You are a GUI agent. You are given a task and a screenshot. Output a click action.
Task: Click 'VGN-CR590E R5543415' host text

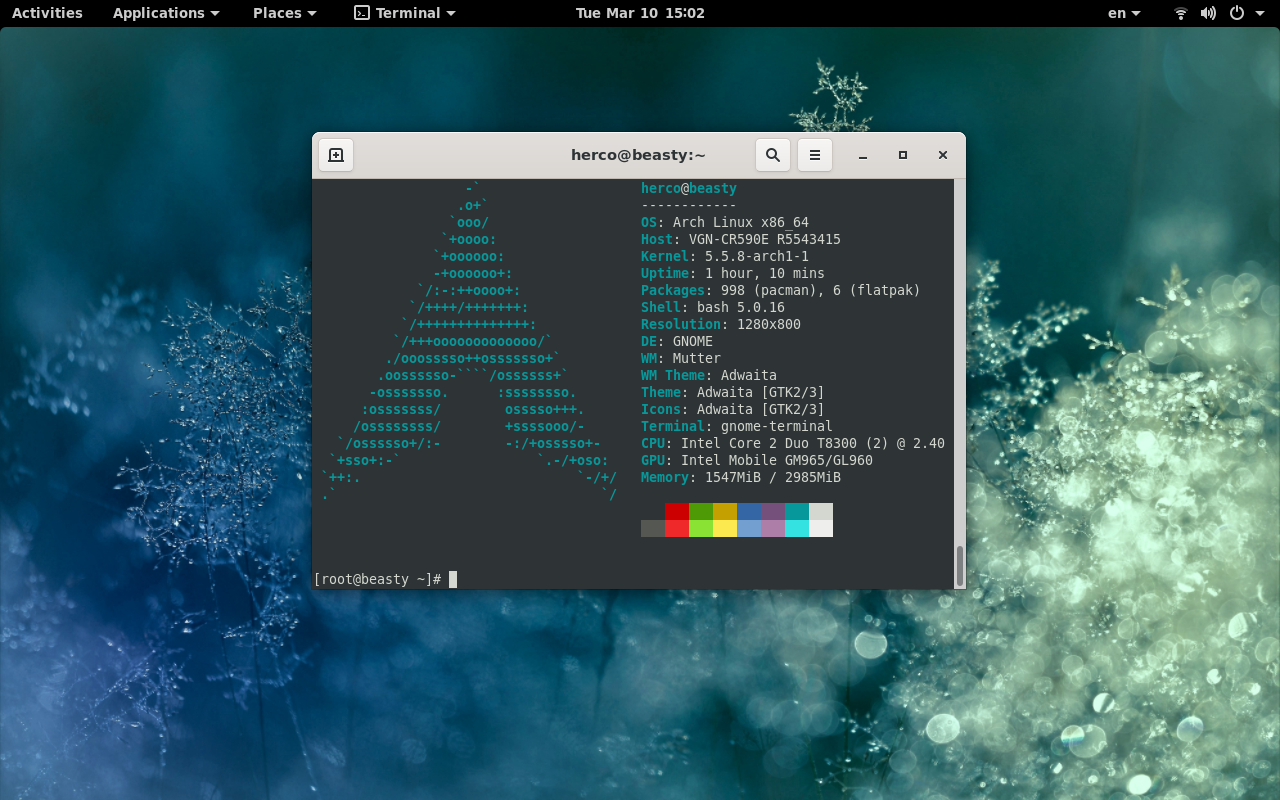coord(765,239)
